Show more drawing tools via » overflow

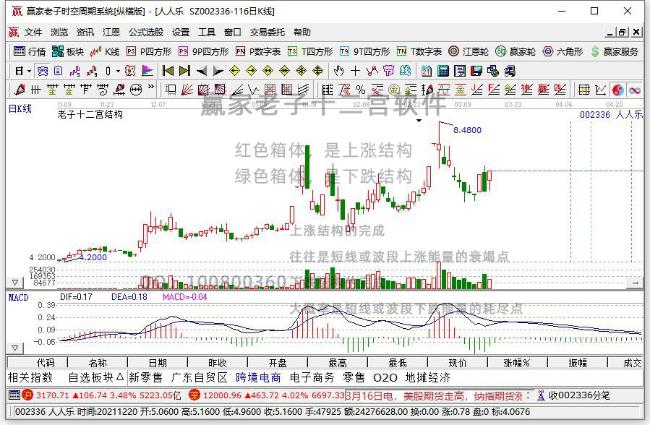click(151, 87)
